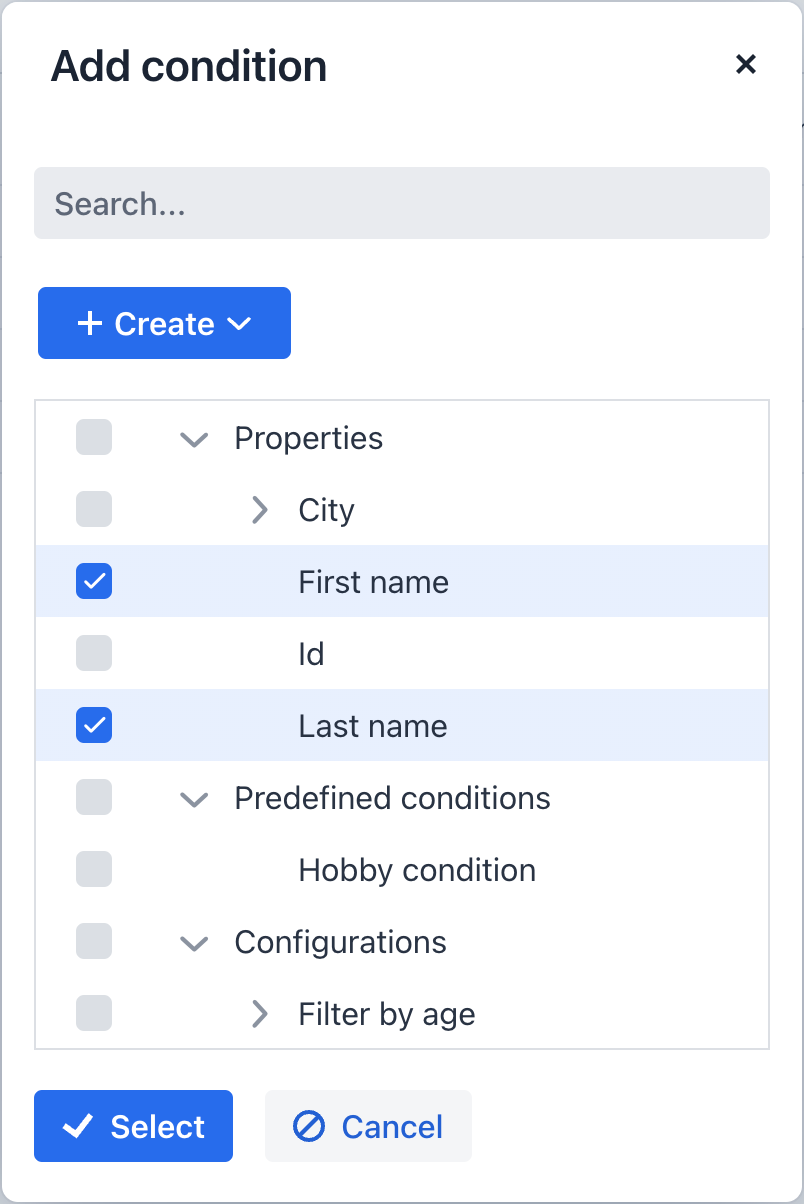Open the Create dropdown menu

(163, 323)
